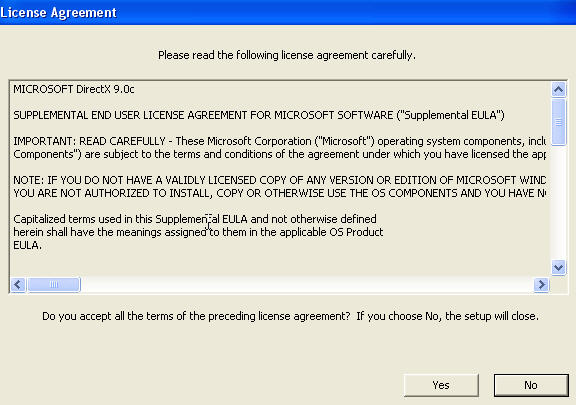576x405 pixels.
Task: Click the vertical scrollbar track below the thumb
Action: click(558, 202)
